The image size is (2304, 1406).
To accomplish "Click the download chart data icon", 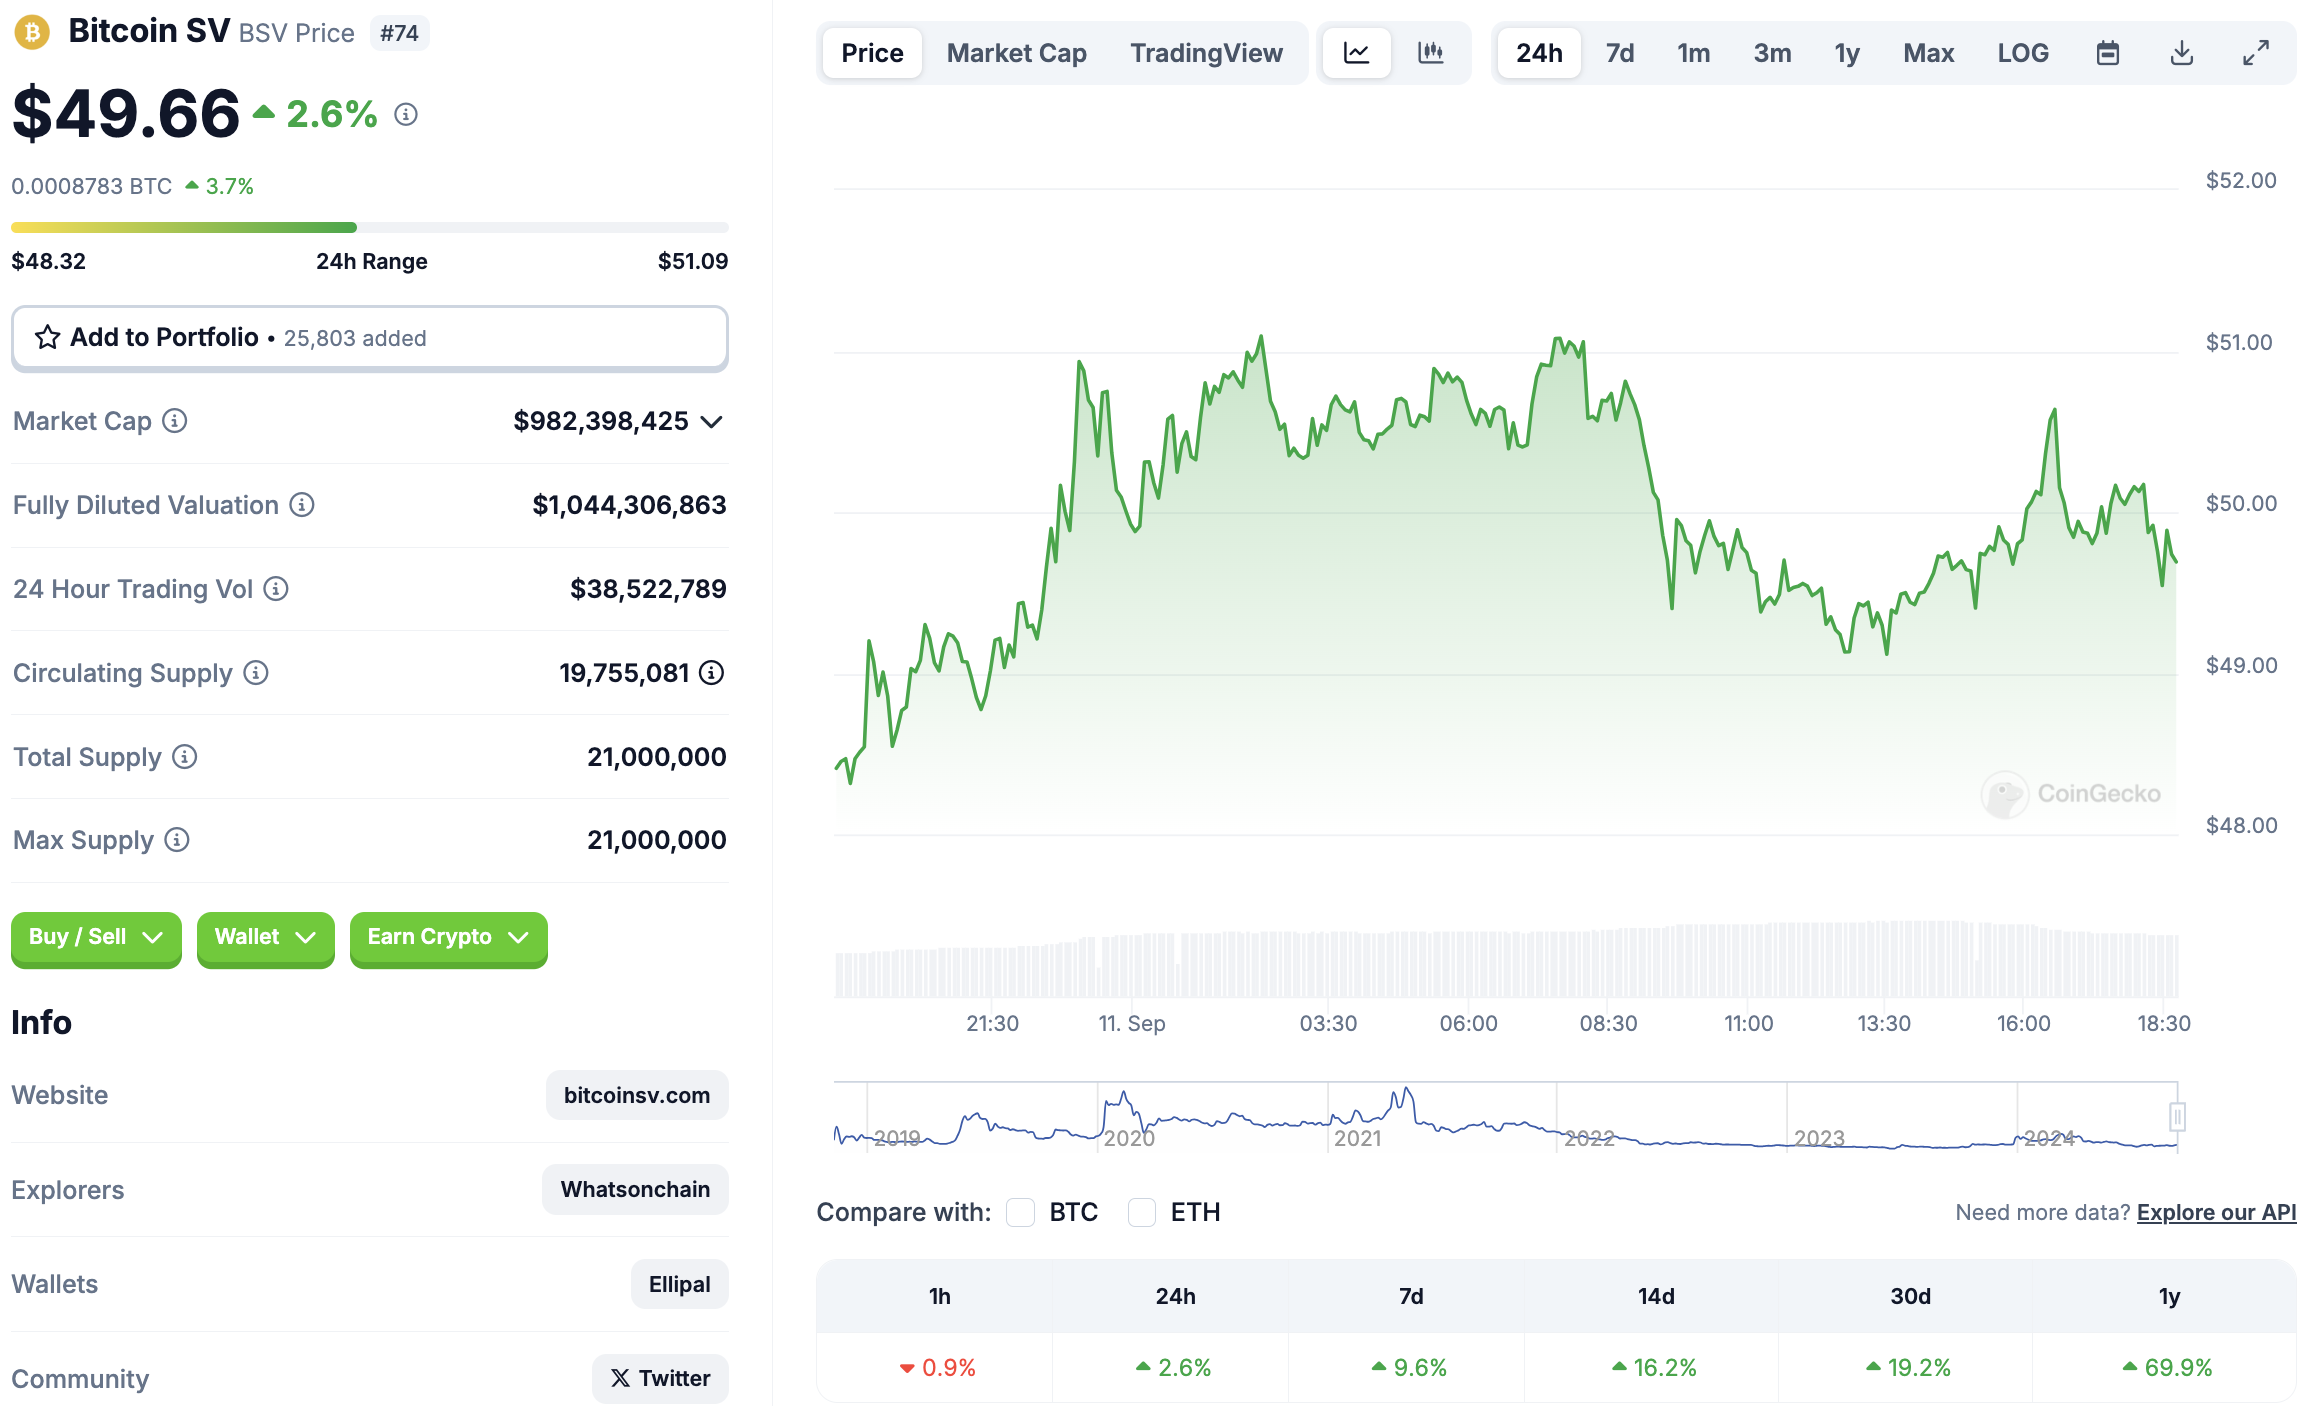I will tap(2181, 53).
